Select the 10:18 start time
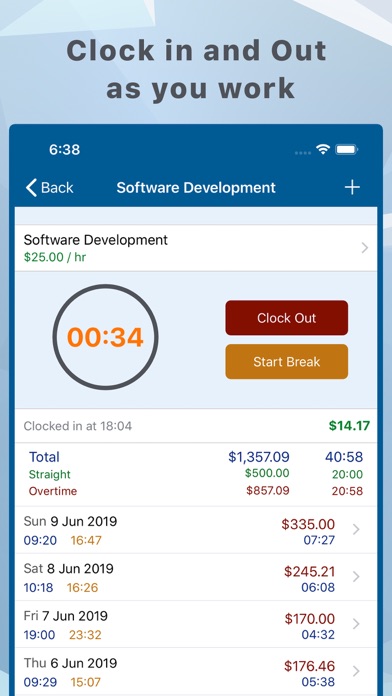 point(38,588)
